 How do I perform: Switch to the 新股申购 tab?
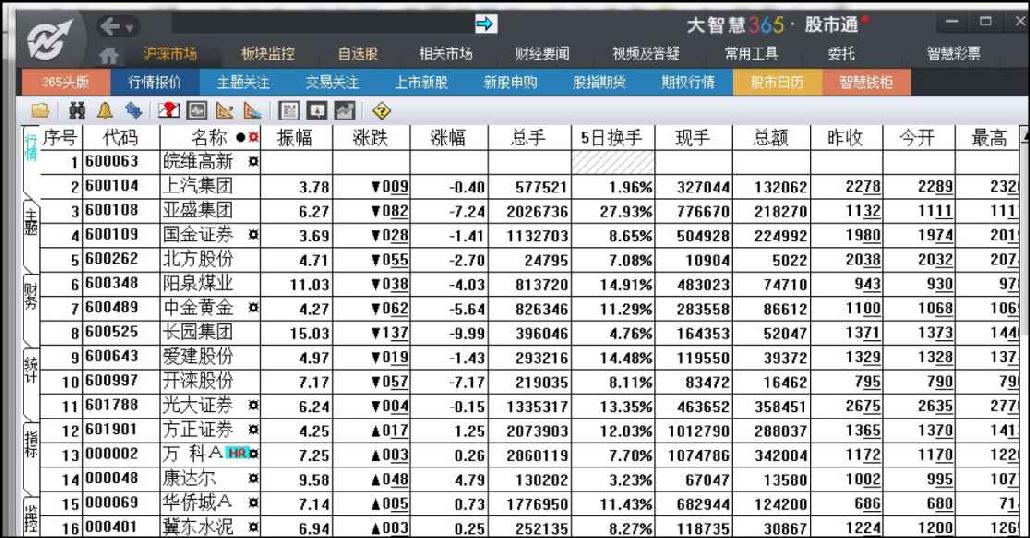(510, 82)
